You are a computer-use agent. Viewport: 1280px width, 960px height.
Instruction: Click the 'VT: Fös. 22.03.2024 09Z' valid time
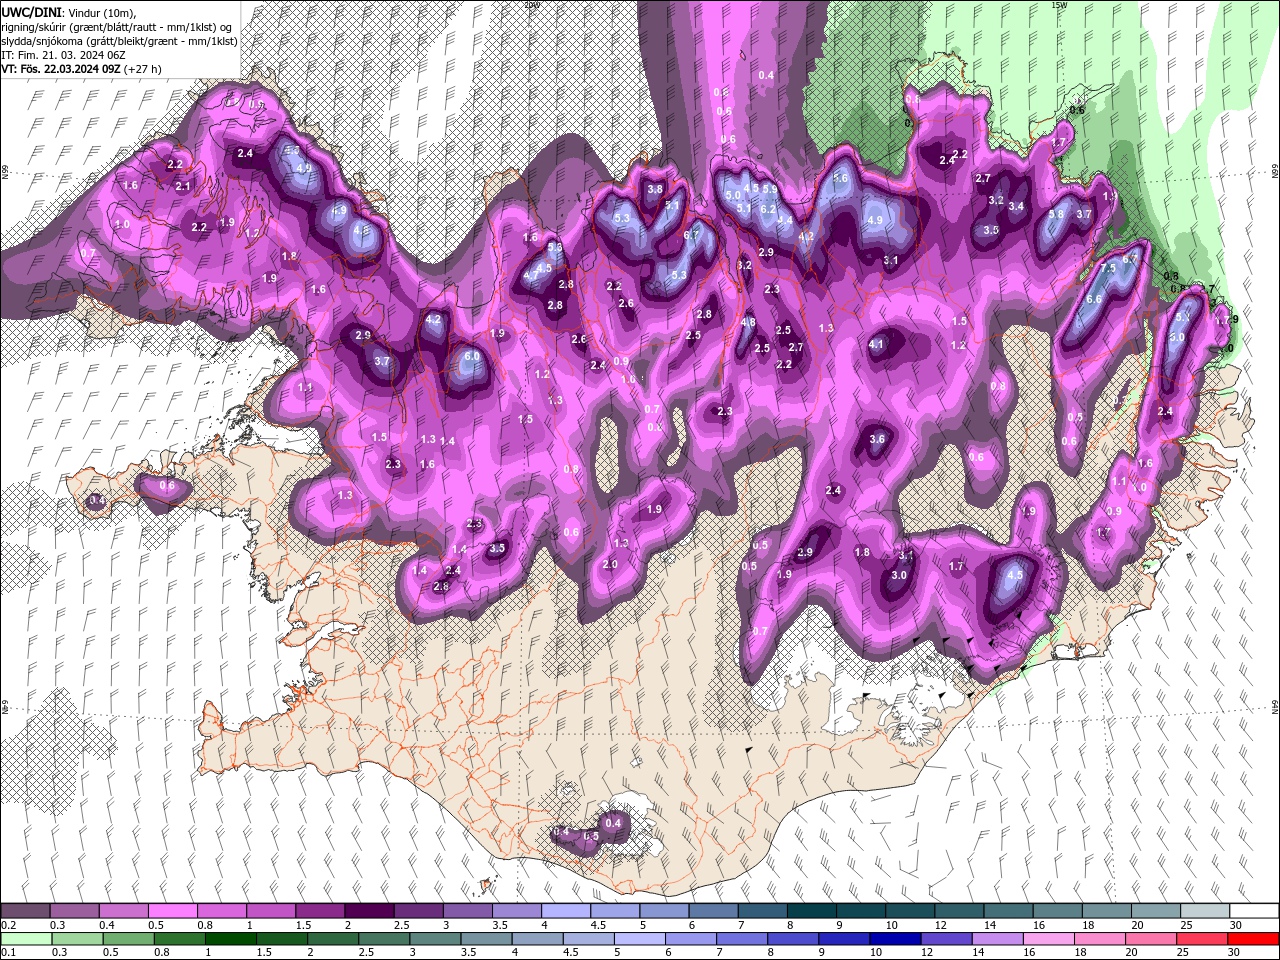(x=61, y=69)
